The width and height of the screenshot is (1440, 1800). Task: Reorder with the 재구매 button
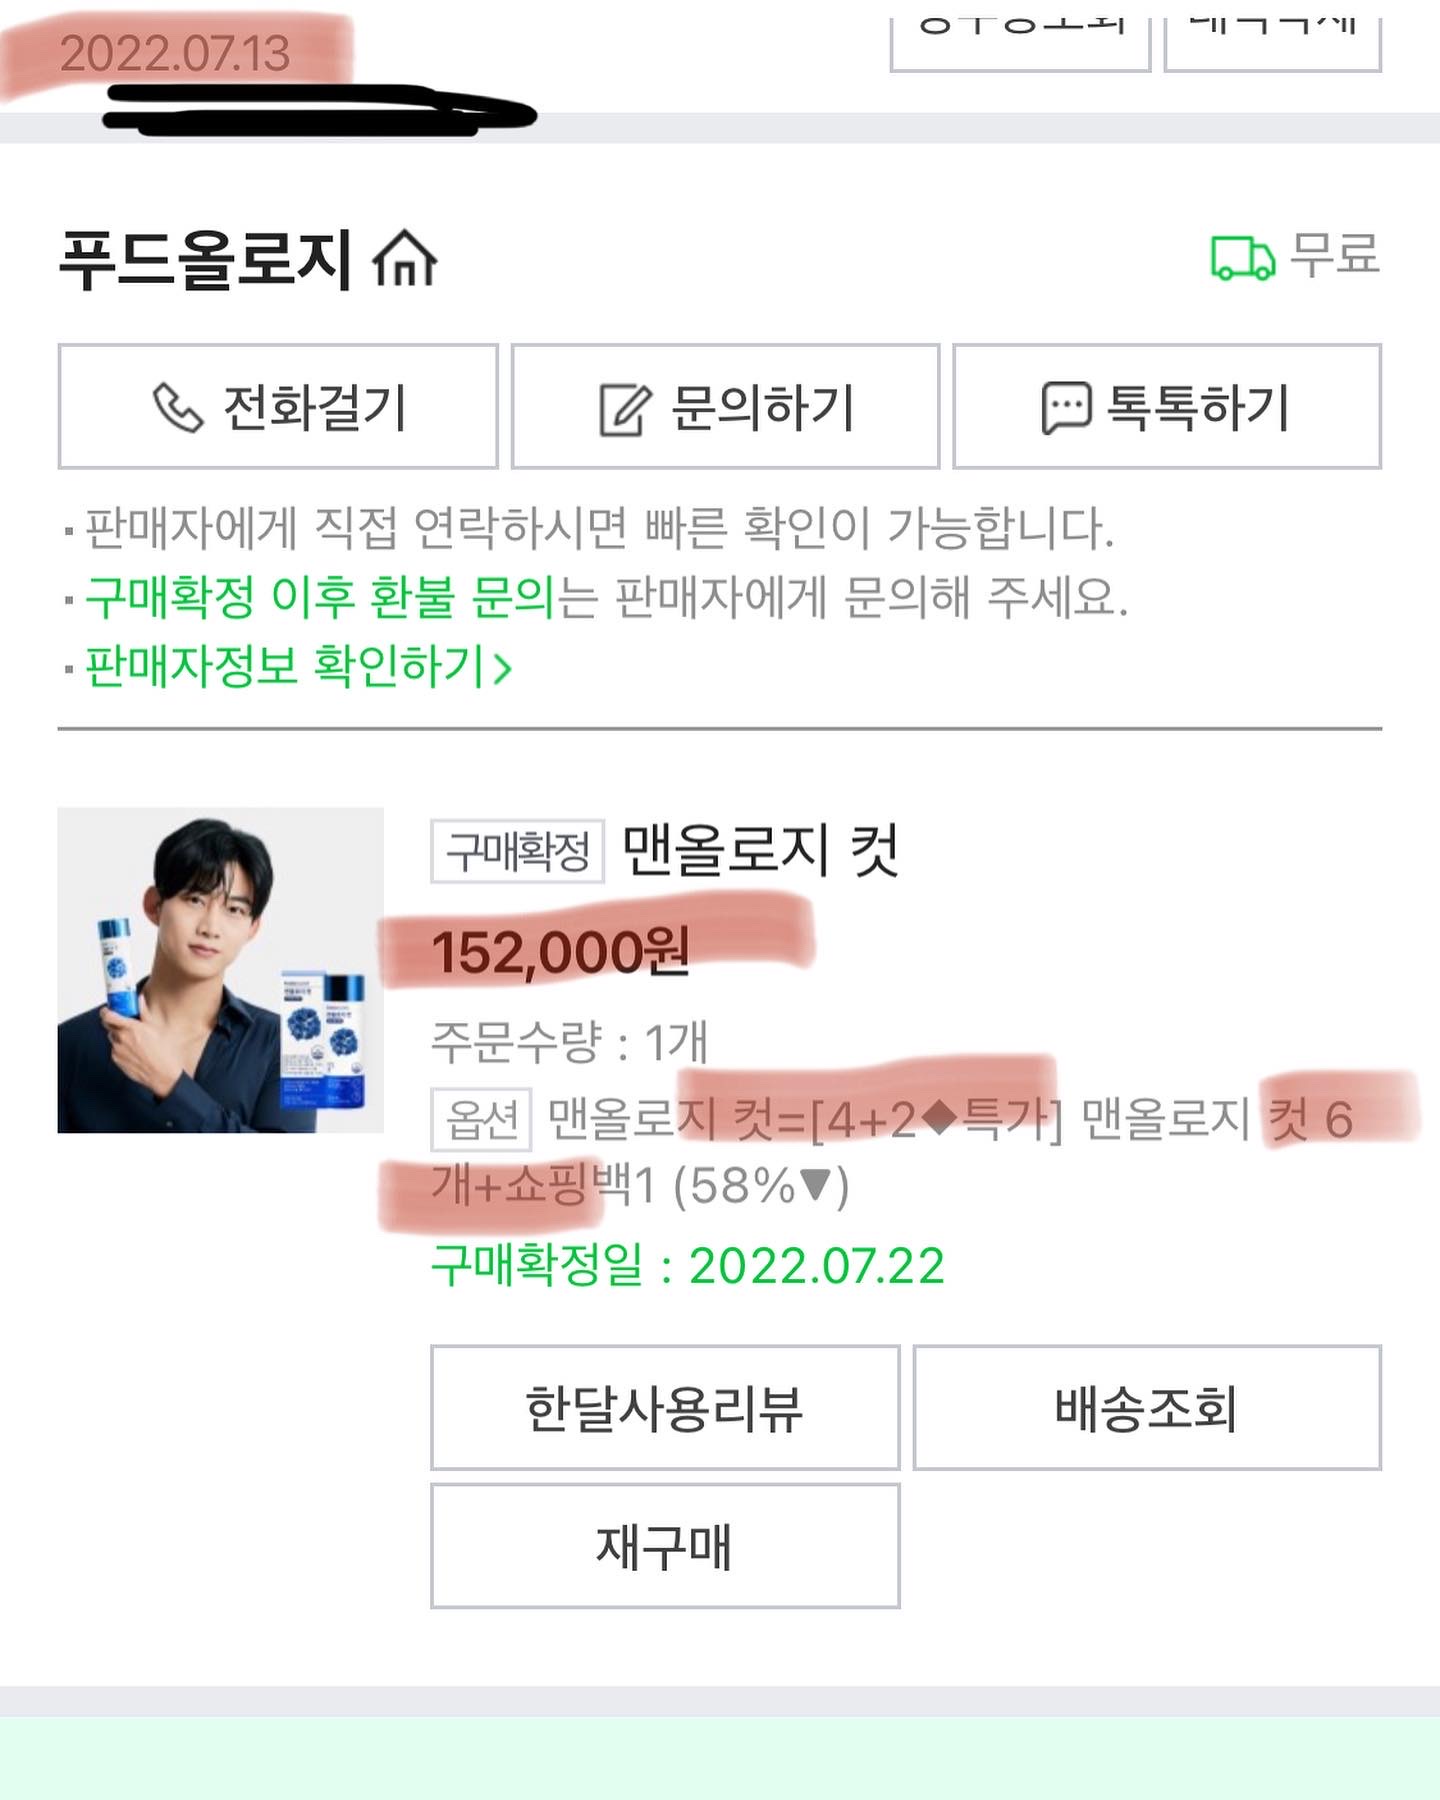click(x=665, y=1546)
